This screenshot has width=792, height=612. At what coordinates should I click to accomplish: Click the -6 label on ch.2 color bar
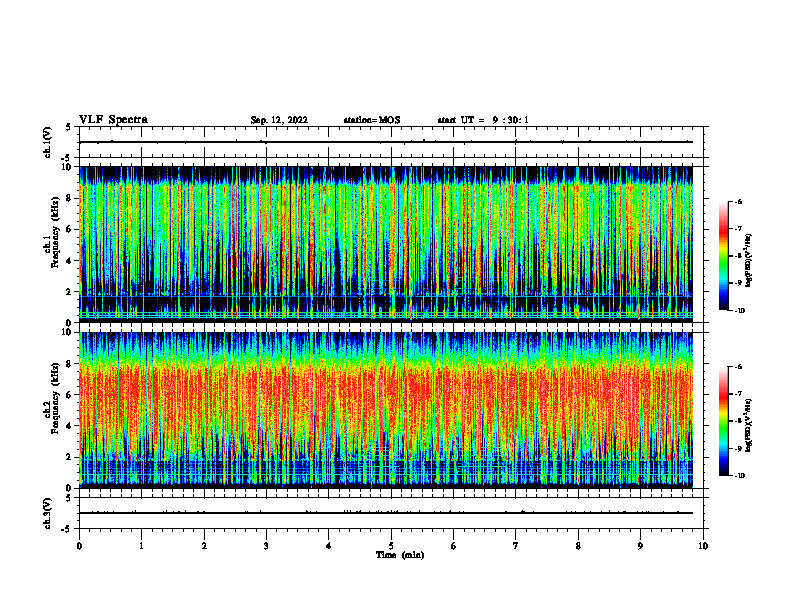coord(739,367)
